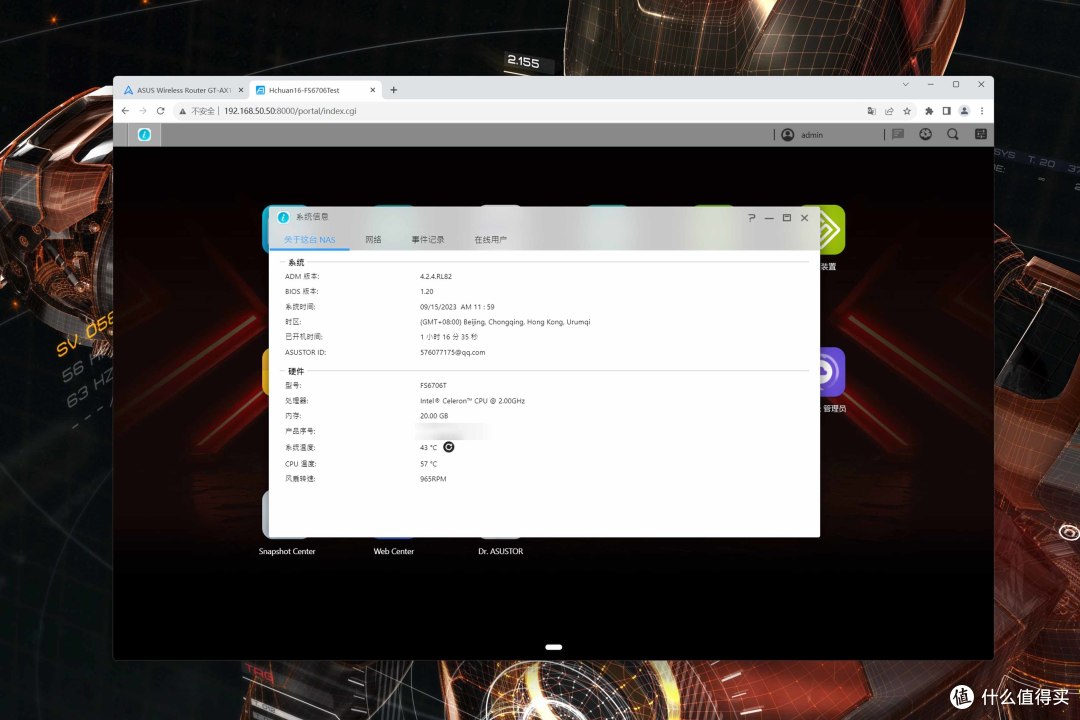Image resolution: width=1080 pixels, height=720 pixels.
Task: Share this page icon
Action: click(x=889, y=111)
